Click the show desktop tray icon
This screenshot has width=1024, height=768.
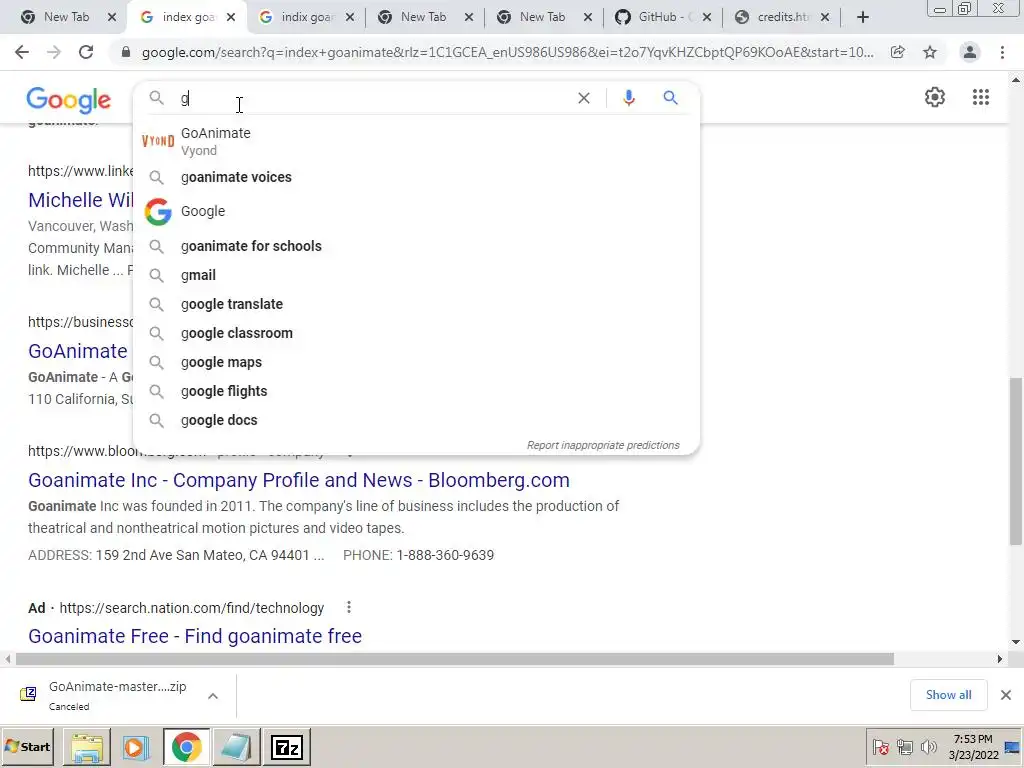1013,746
